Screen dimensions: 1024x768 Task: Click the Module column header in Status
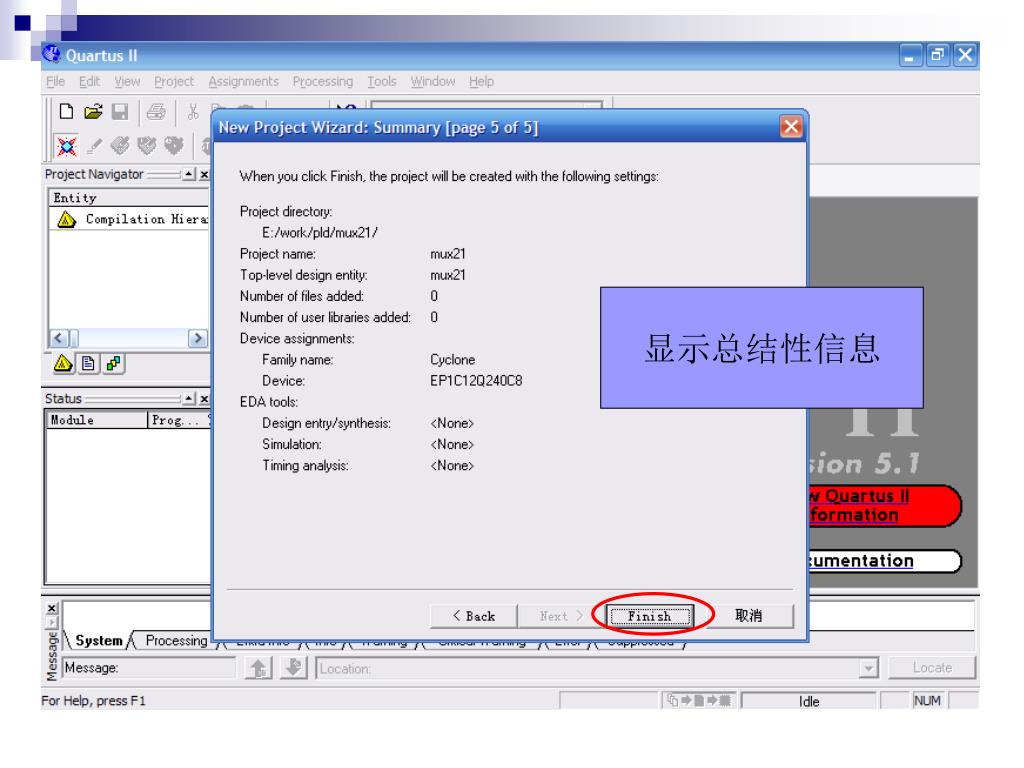tap(97, 420)
